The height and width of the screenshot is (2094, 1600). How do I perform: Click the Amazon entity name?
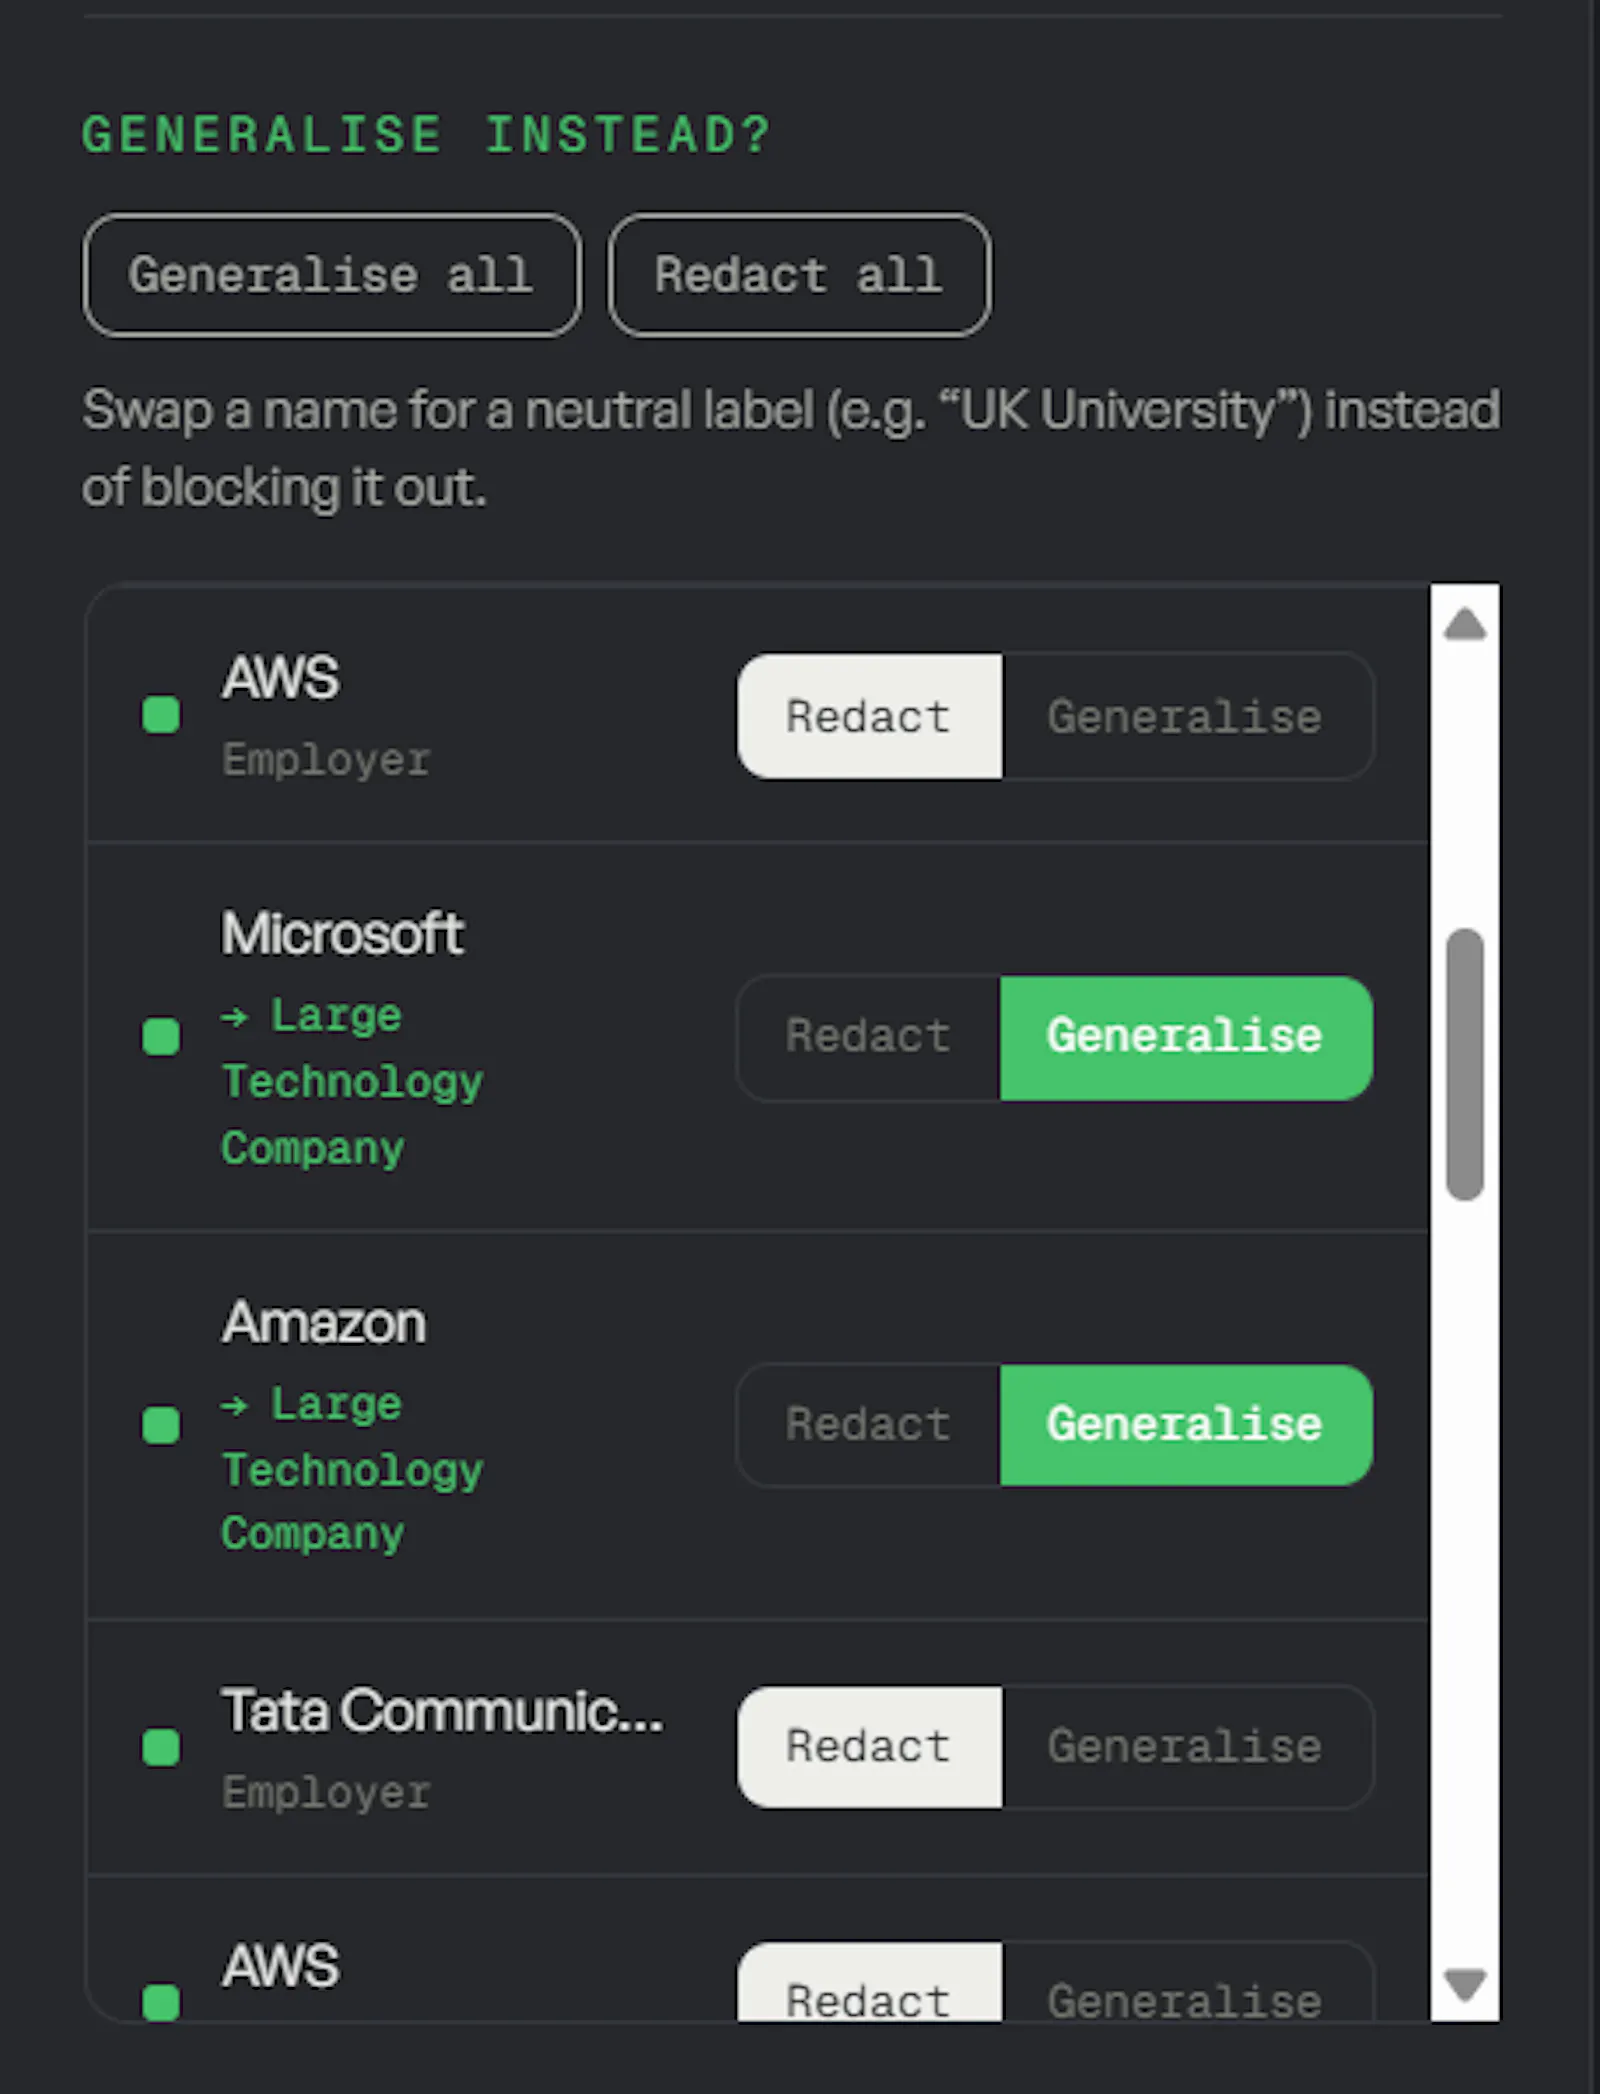pos(324,1323)
